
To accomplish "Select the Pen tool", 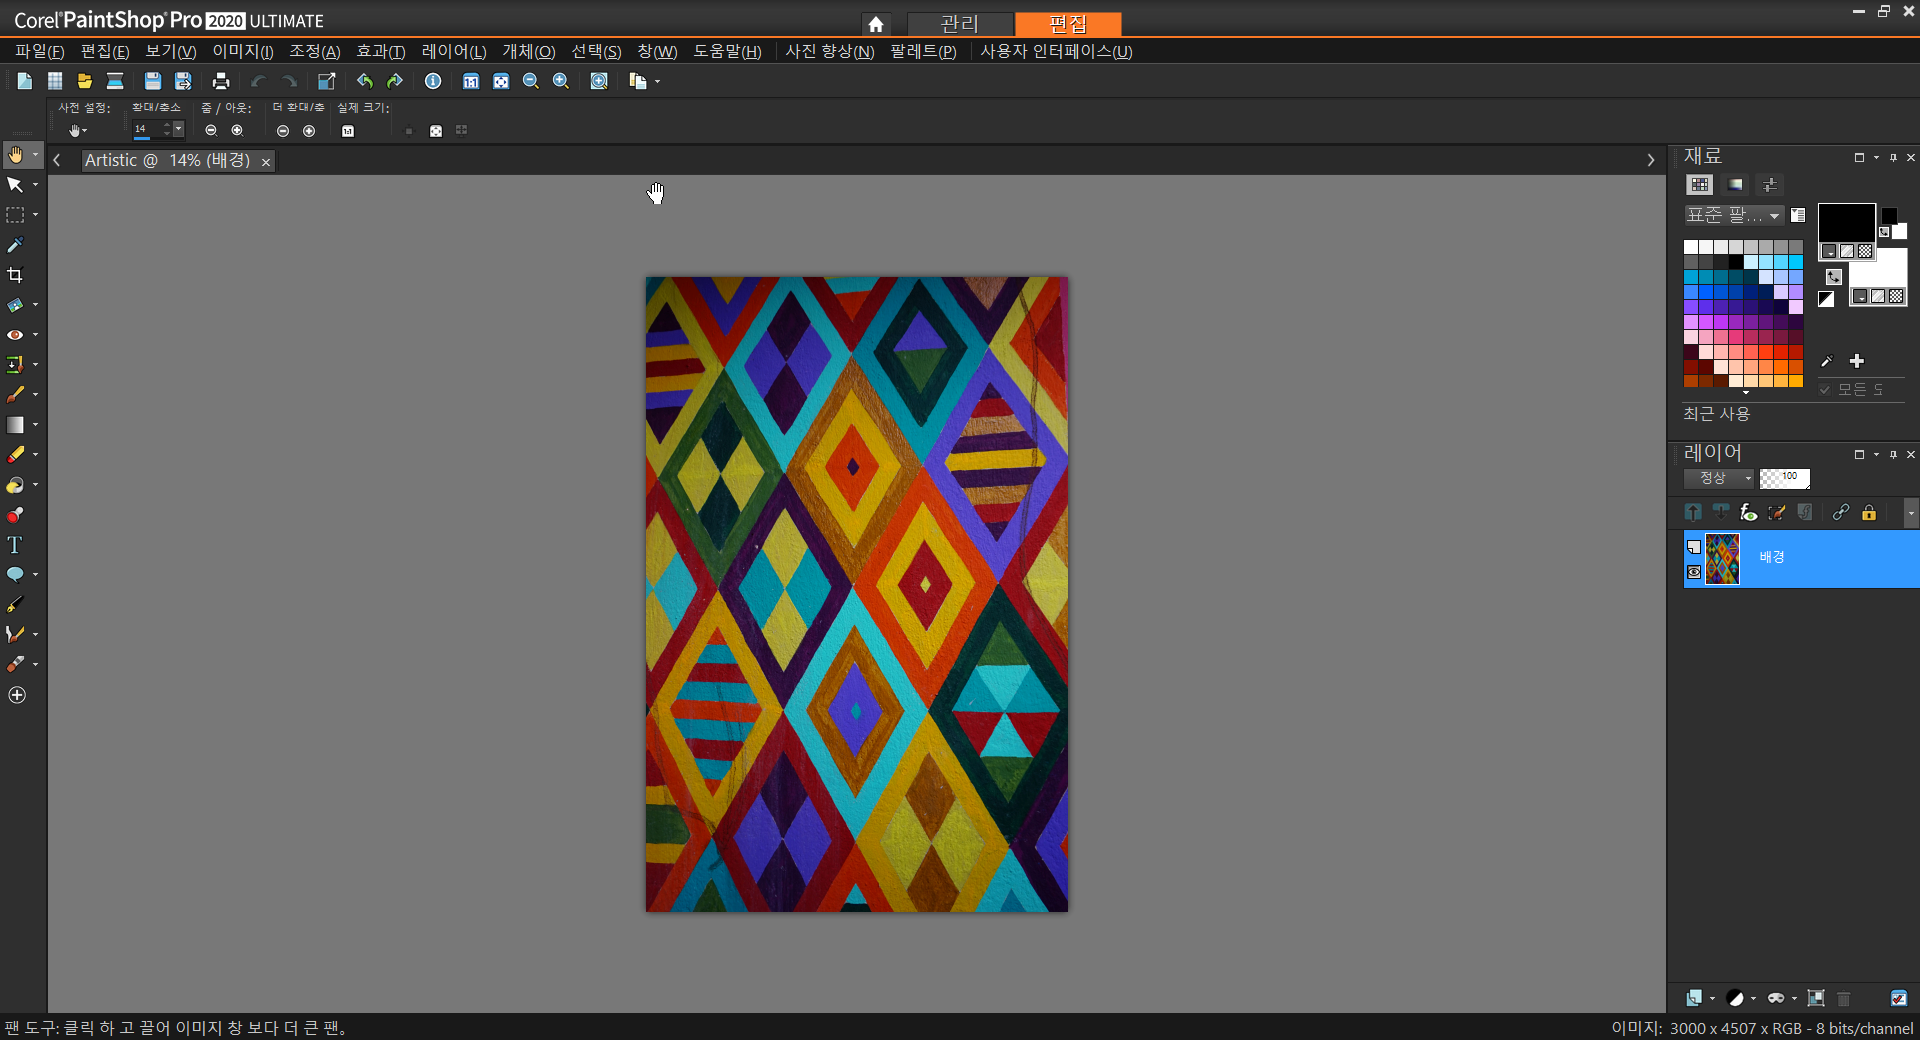I will pyautogui.click(x=15, y=605).
